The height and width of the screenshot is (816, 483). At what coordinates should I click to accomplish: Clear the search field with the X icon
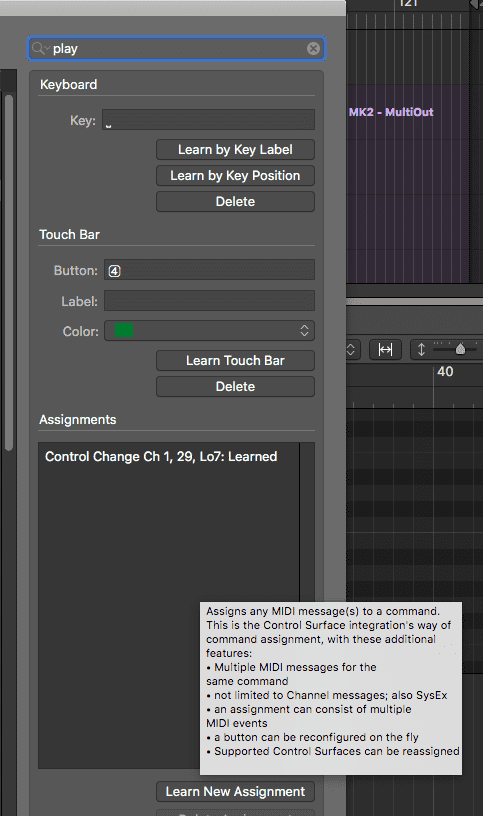coord(313,48)
